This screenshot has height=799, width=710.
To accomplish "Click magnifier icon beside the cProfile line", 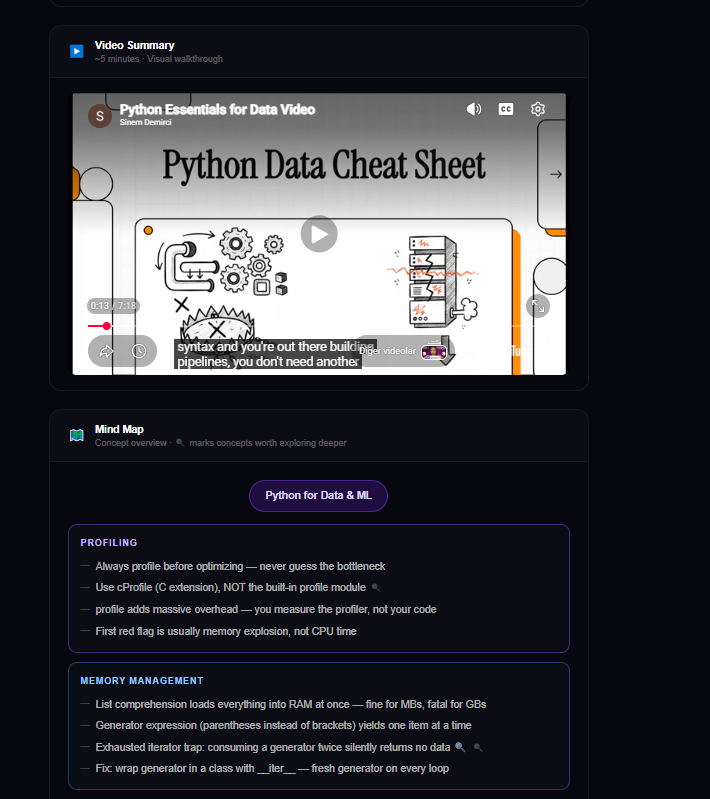I will coord(376,588).
